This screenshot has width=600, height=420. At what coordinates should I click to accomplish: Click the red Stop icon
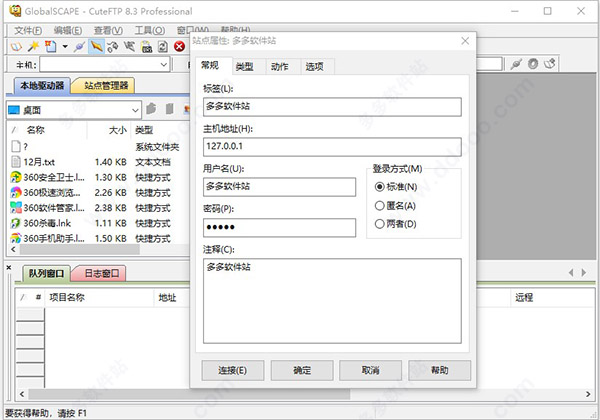coord(179,47)
